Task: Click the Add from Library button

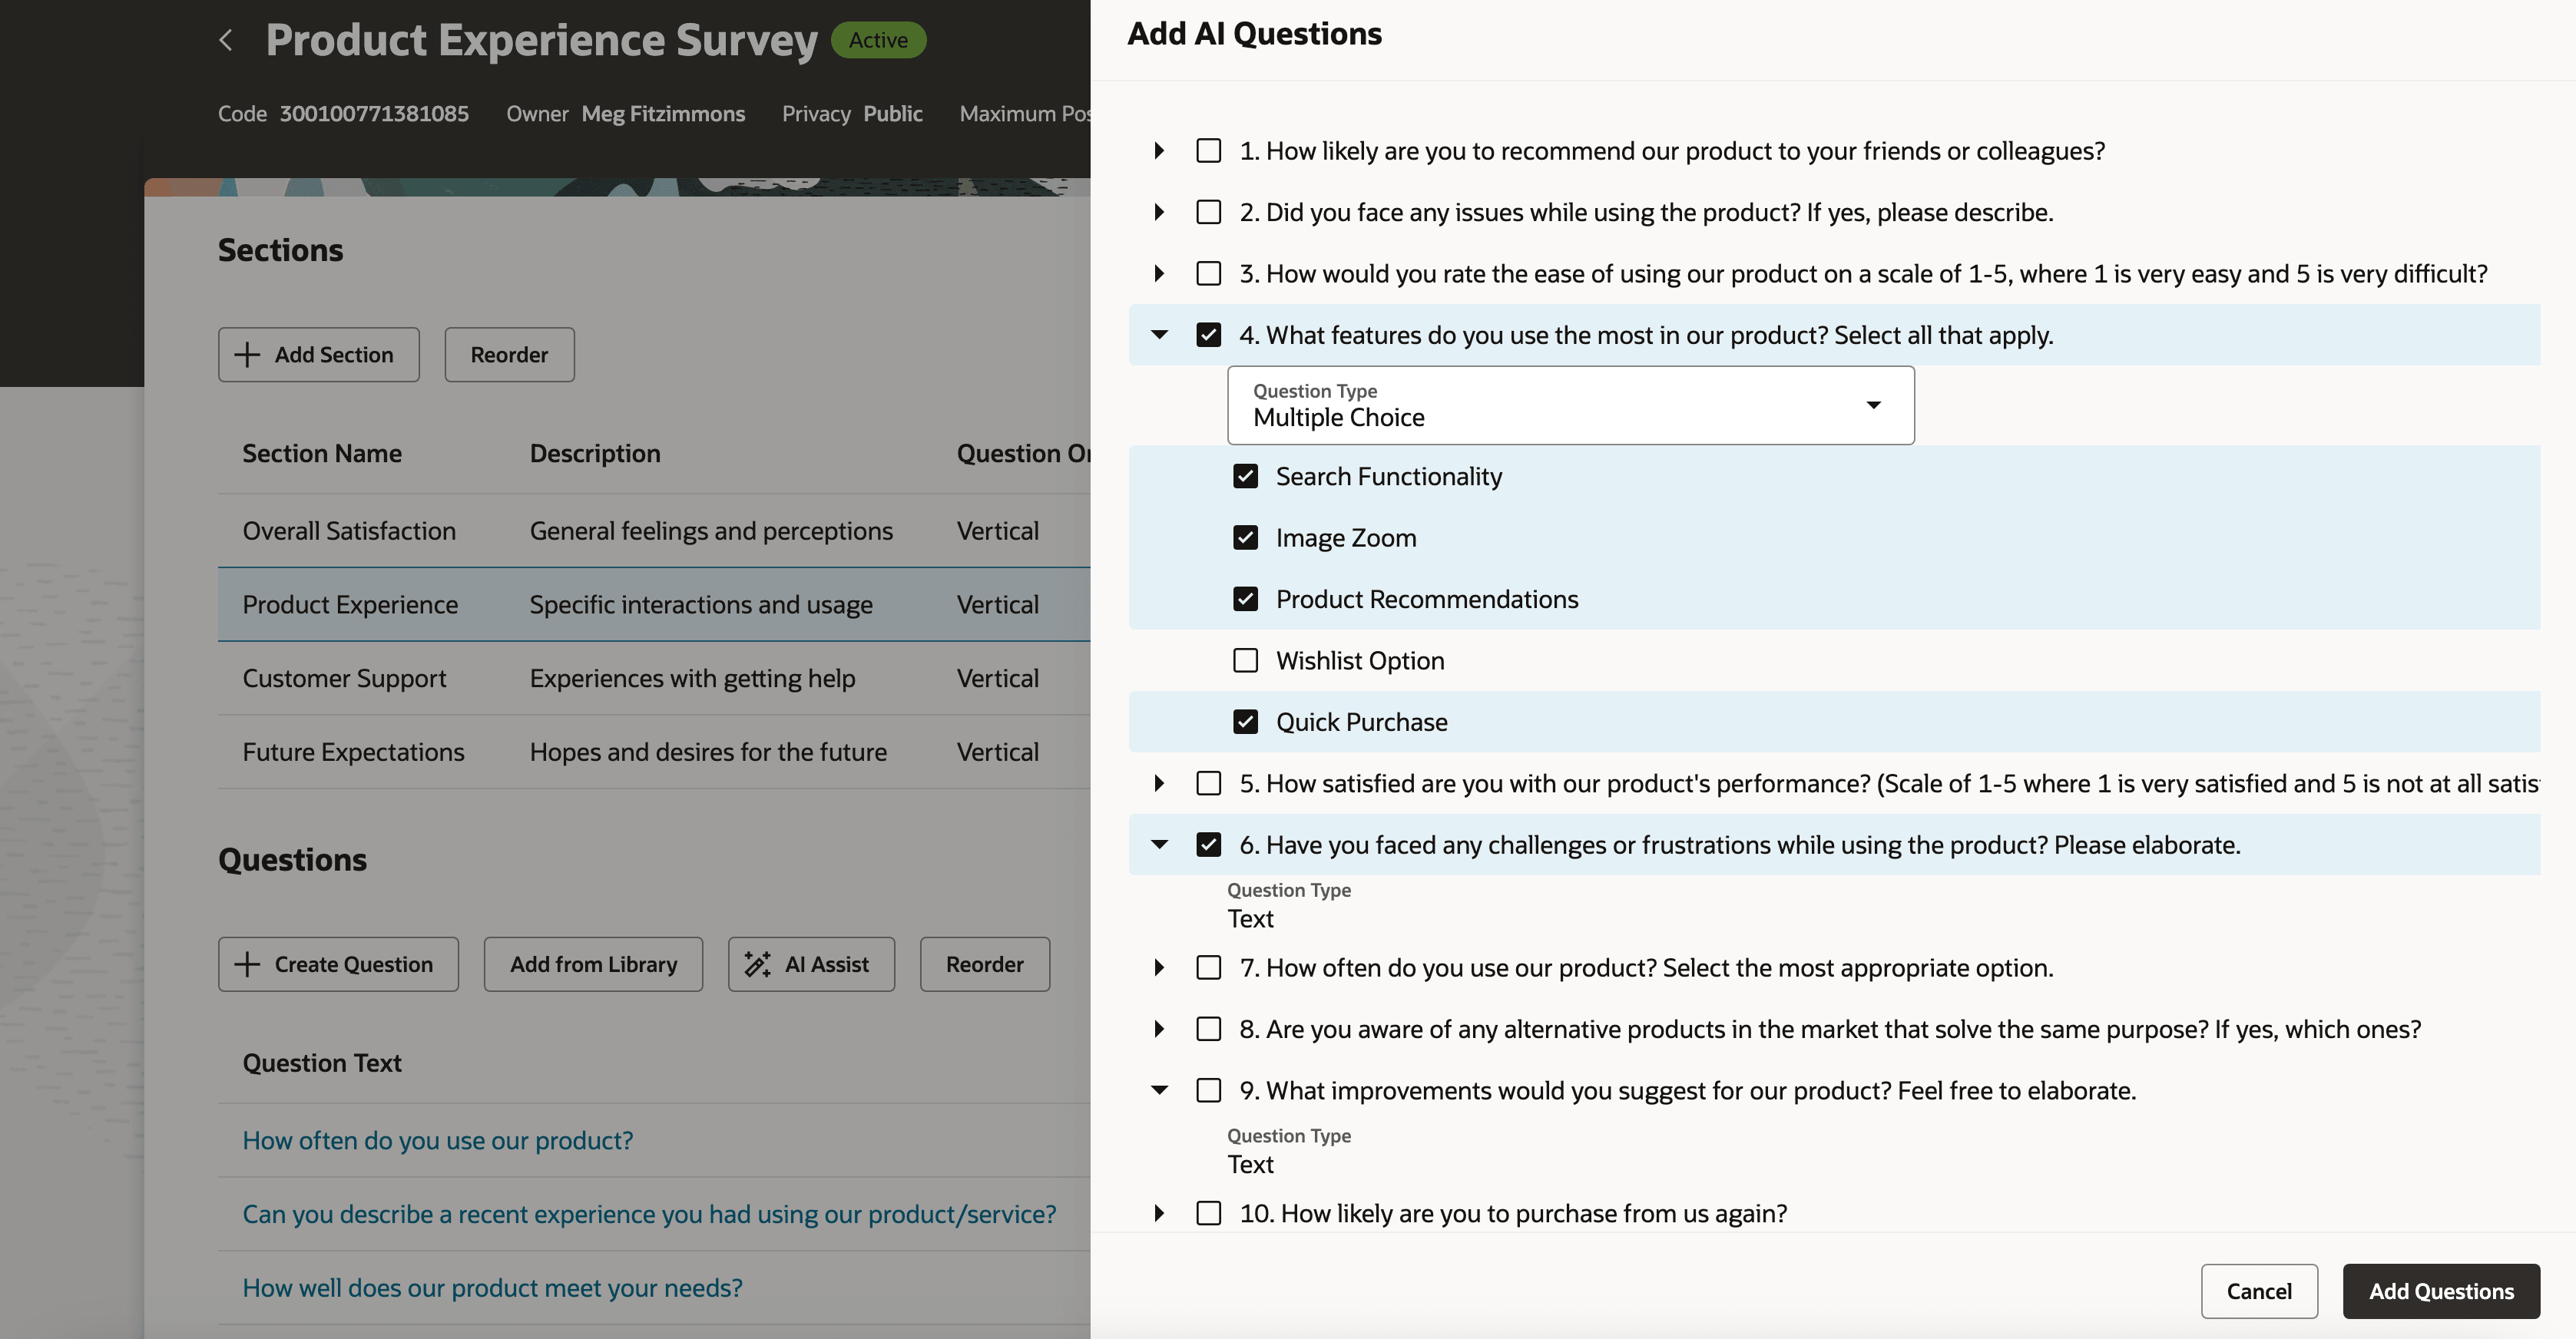Action: click(593, 963)
